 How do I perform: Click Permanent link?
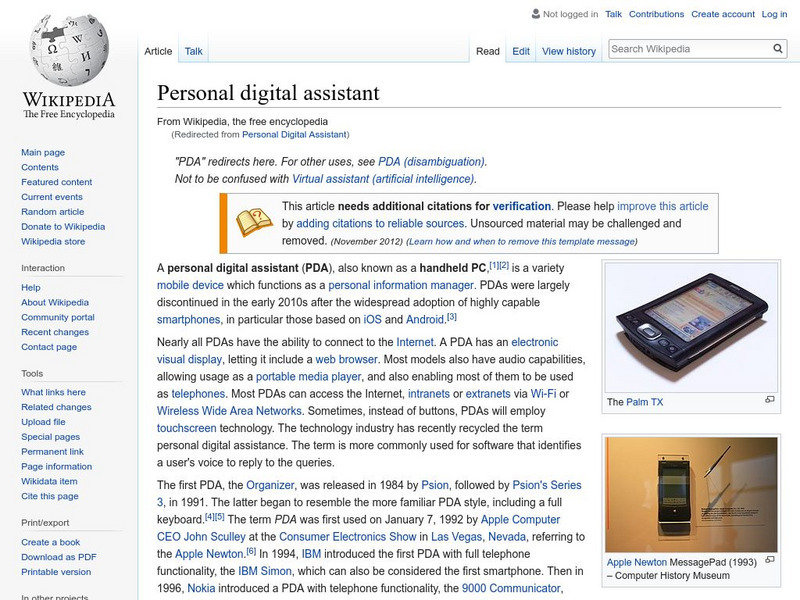(52, 451)
